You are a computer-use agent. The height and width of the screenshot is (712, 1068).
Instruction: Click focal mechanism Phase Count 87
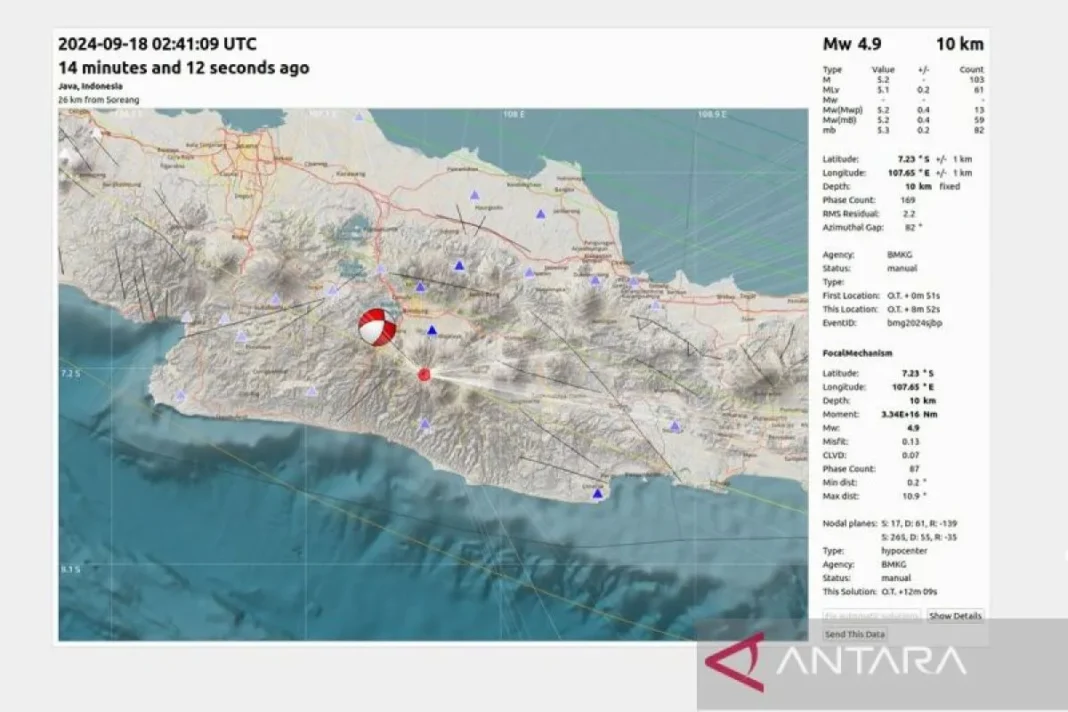tap(914, 469)
